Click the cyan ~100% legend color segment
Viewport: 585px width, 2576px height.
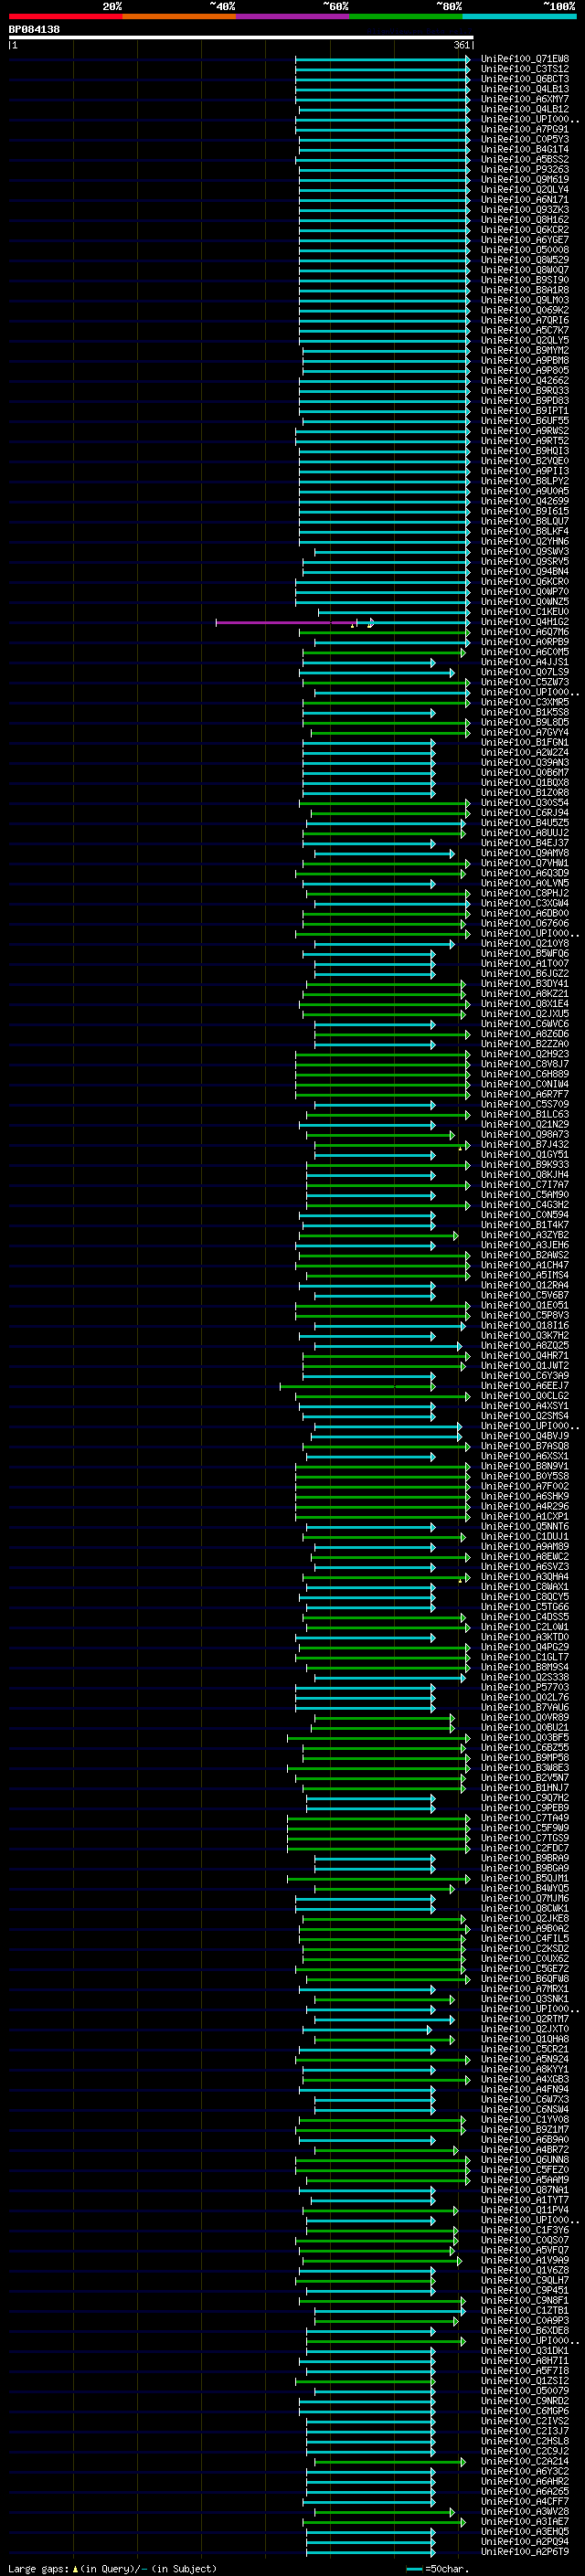pos(519,16)
